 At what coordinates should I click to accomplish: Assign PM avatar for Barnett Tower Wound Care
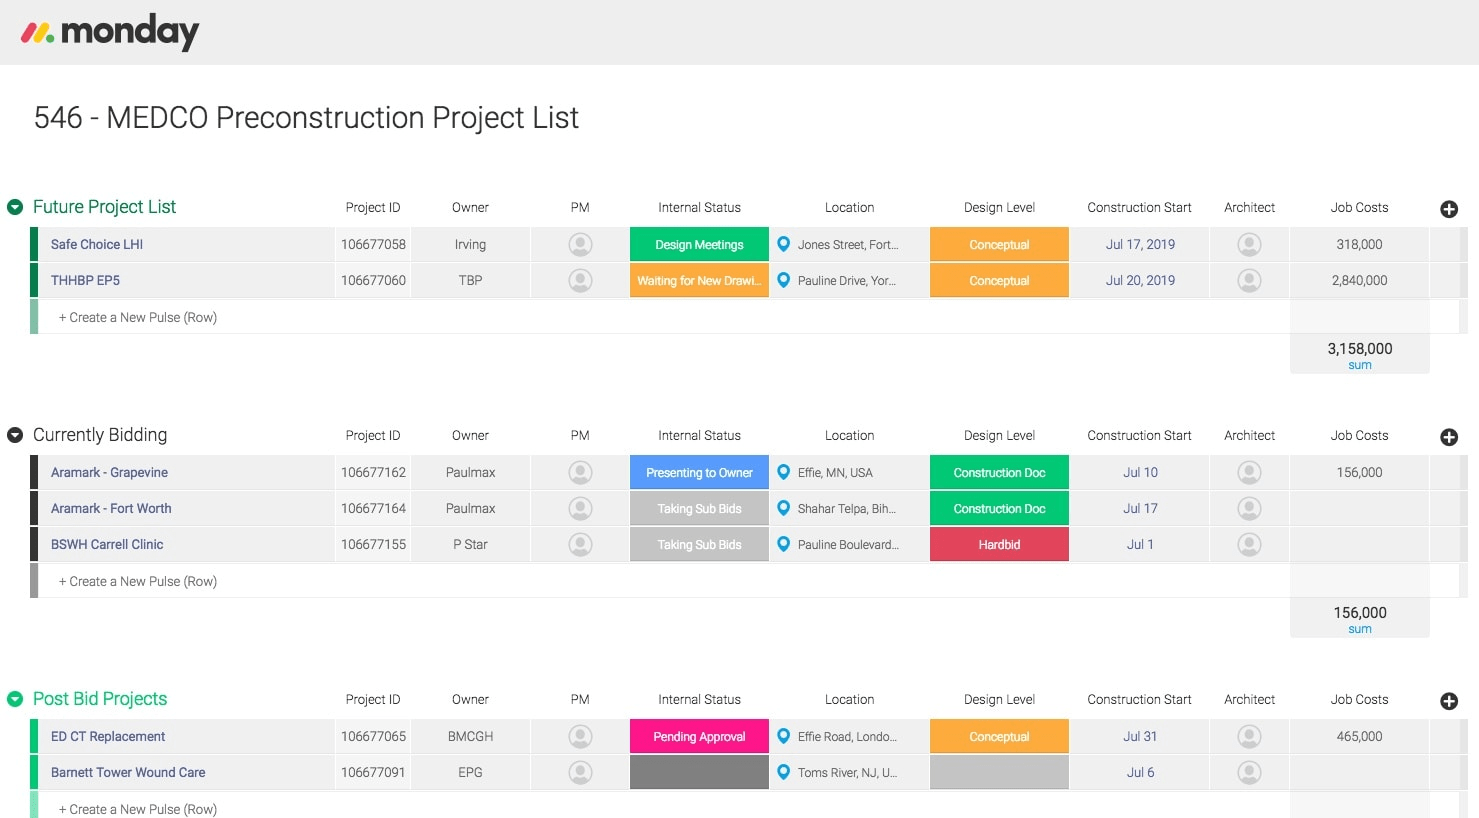[580, 772]
